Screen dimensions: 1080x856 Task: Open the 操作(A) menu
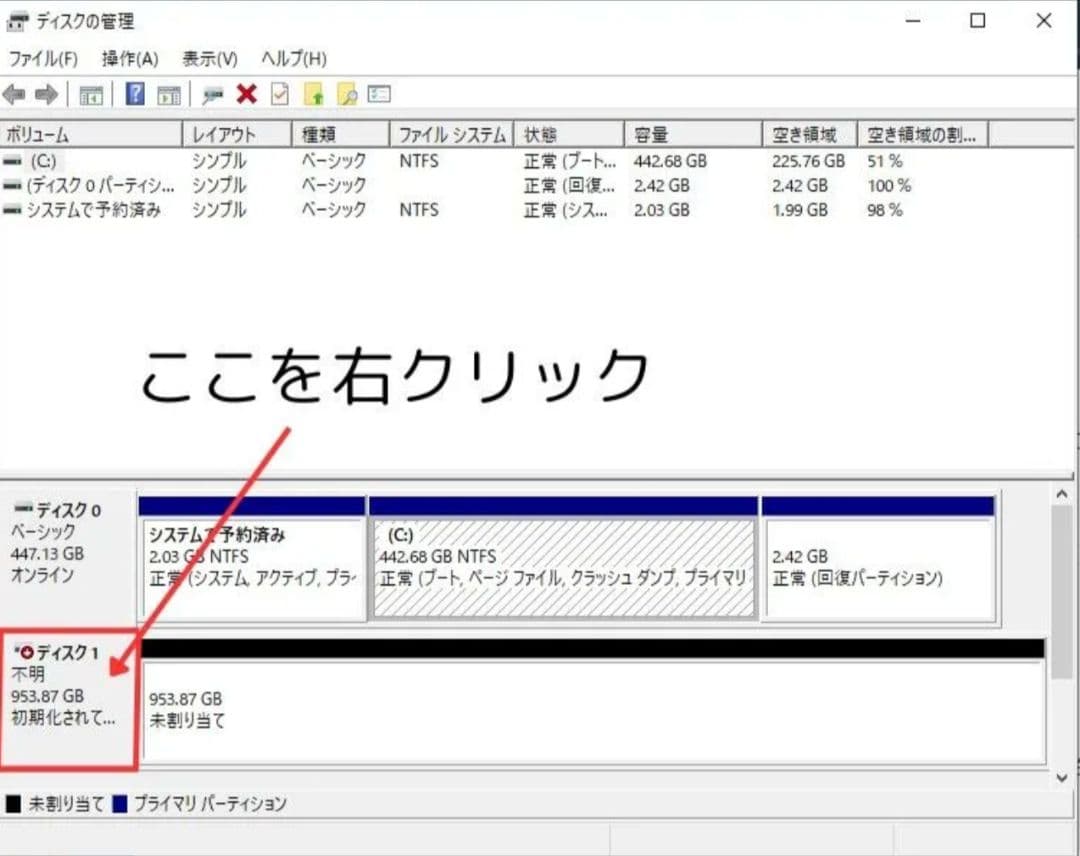130,59
